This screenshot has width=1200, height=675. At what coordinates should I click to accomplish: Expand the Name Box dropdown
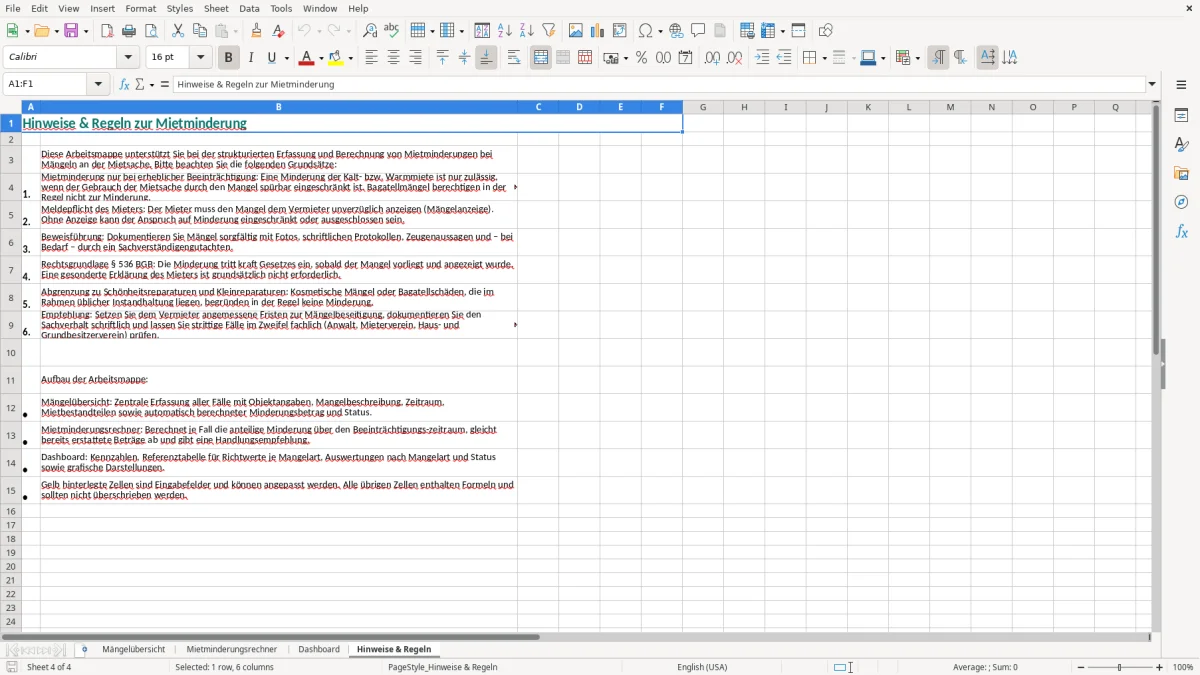(x=99, y=84)
